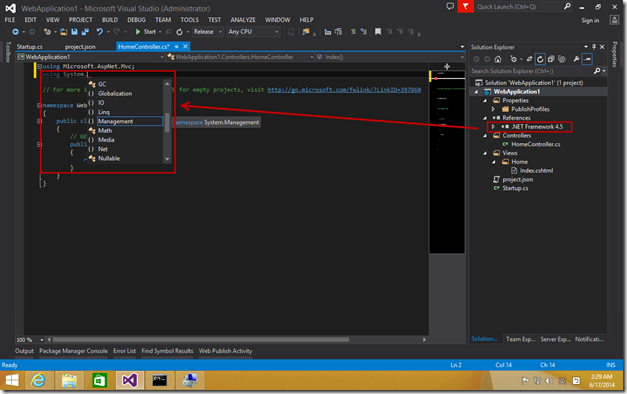Image resolution: width=627 pixels, height=394 pixels.
Task: Click the Properties wrench icon
Action: click(x=576, y=59)
